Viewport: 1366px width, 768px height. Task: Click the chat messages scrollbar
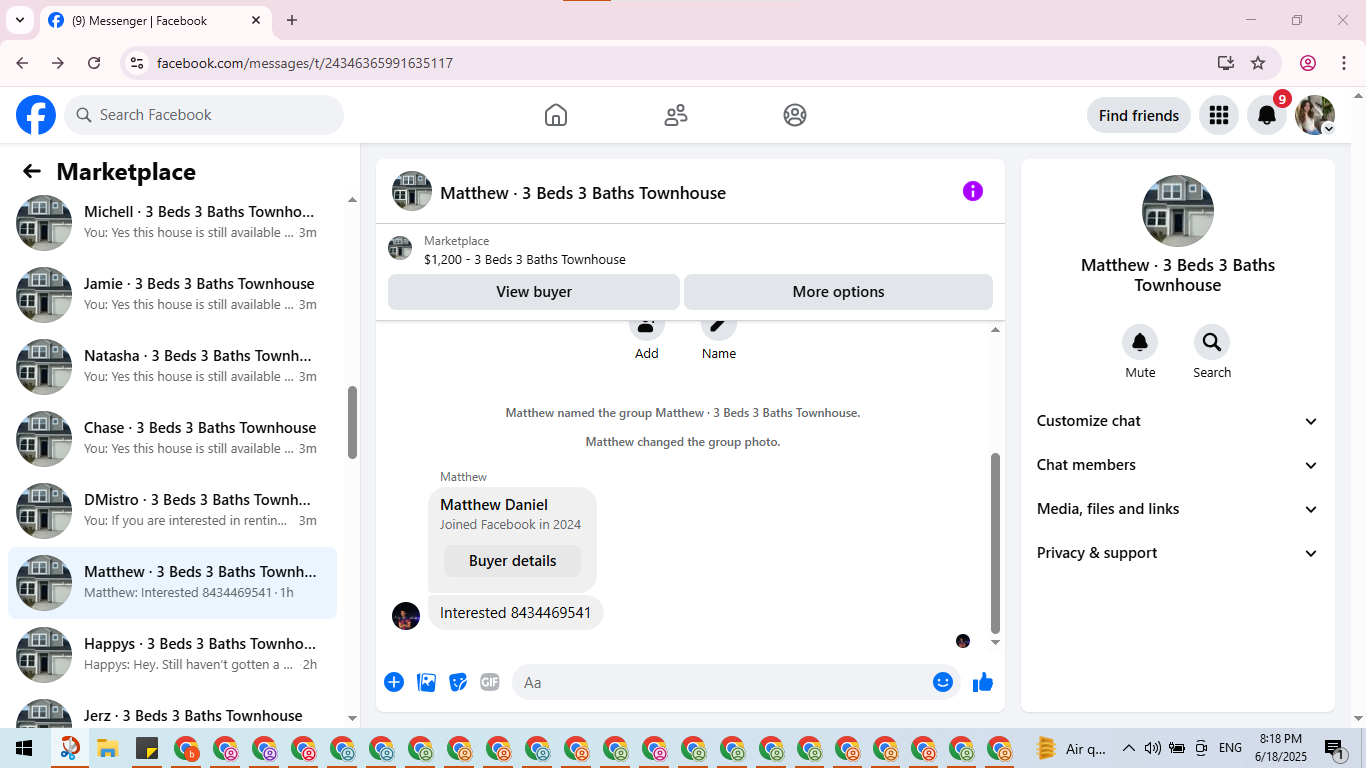tap(995, 543)
